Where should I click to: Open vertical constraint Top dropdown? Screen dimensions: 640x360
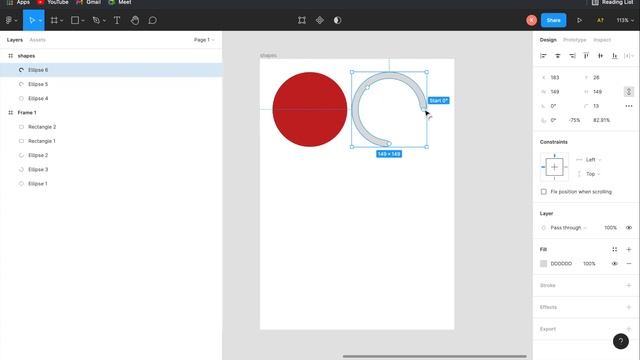[x=593, y=174]
